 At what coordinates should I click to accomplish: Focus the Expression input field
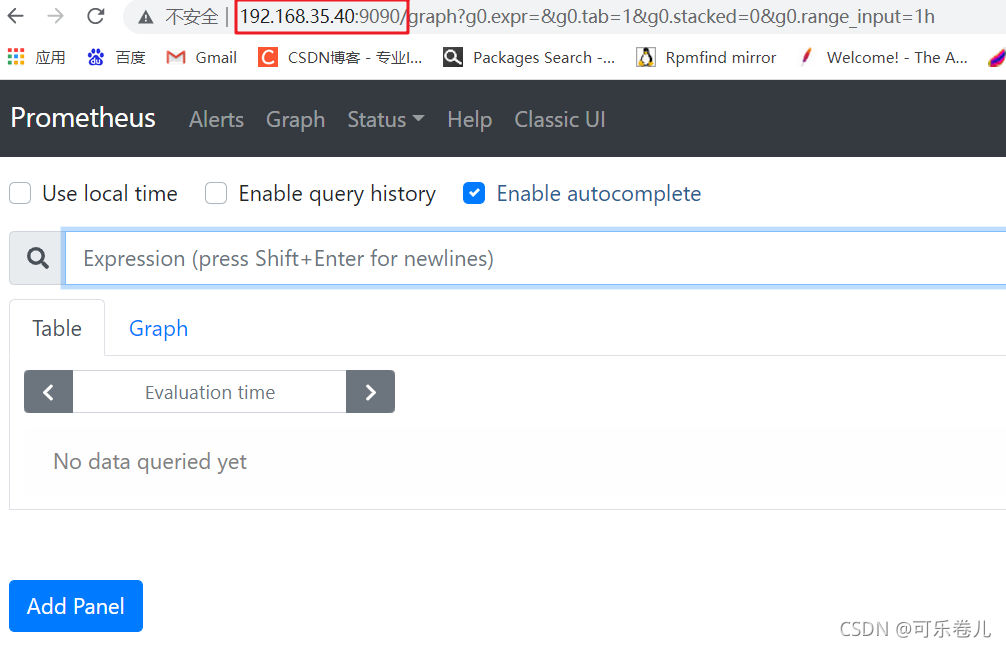[x=535, y=258]
